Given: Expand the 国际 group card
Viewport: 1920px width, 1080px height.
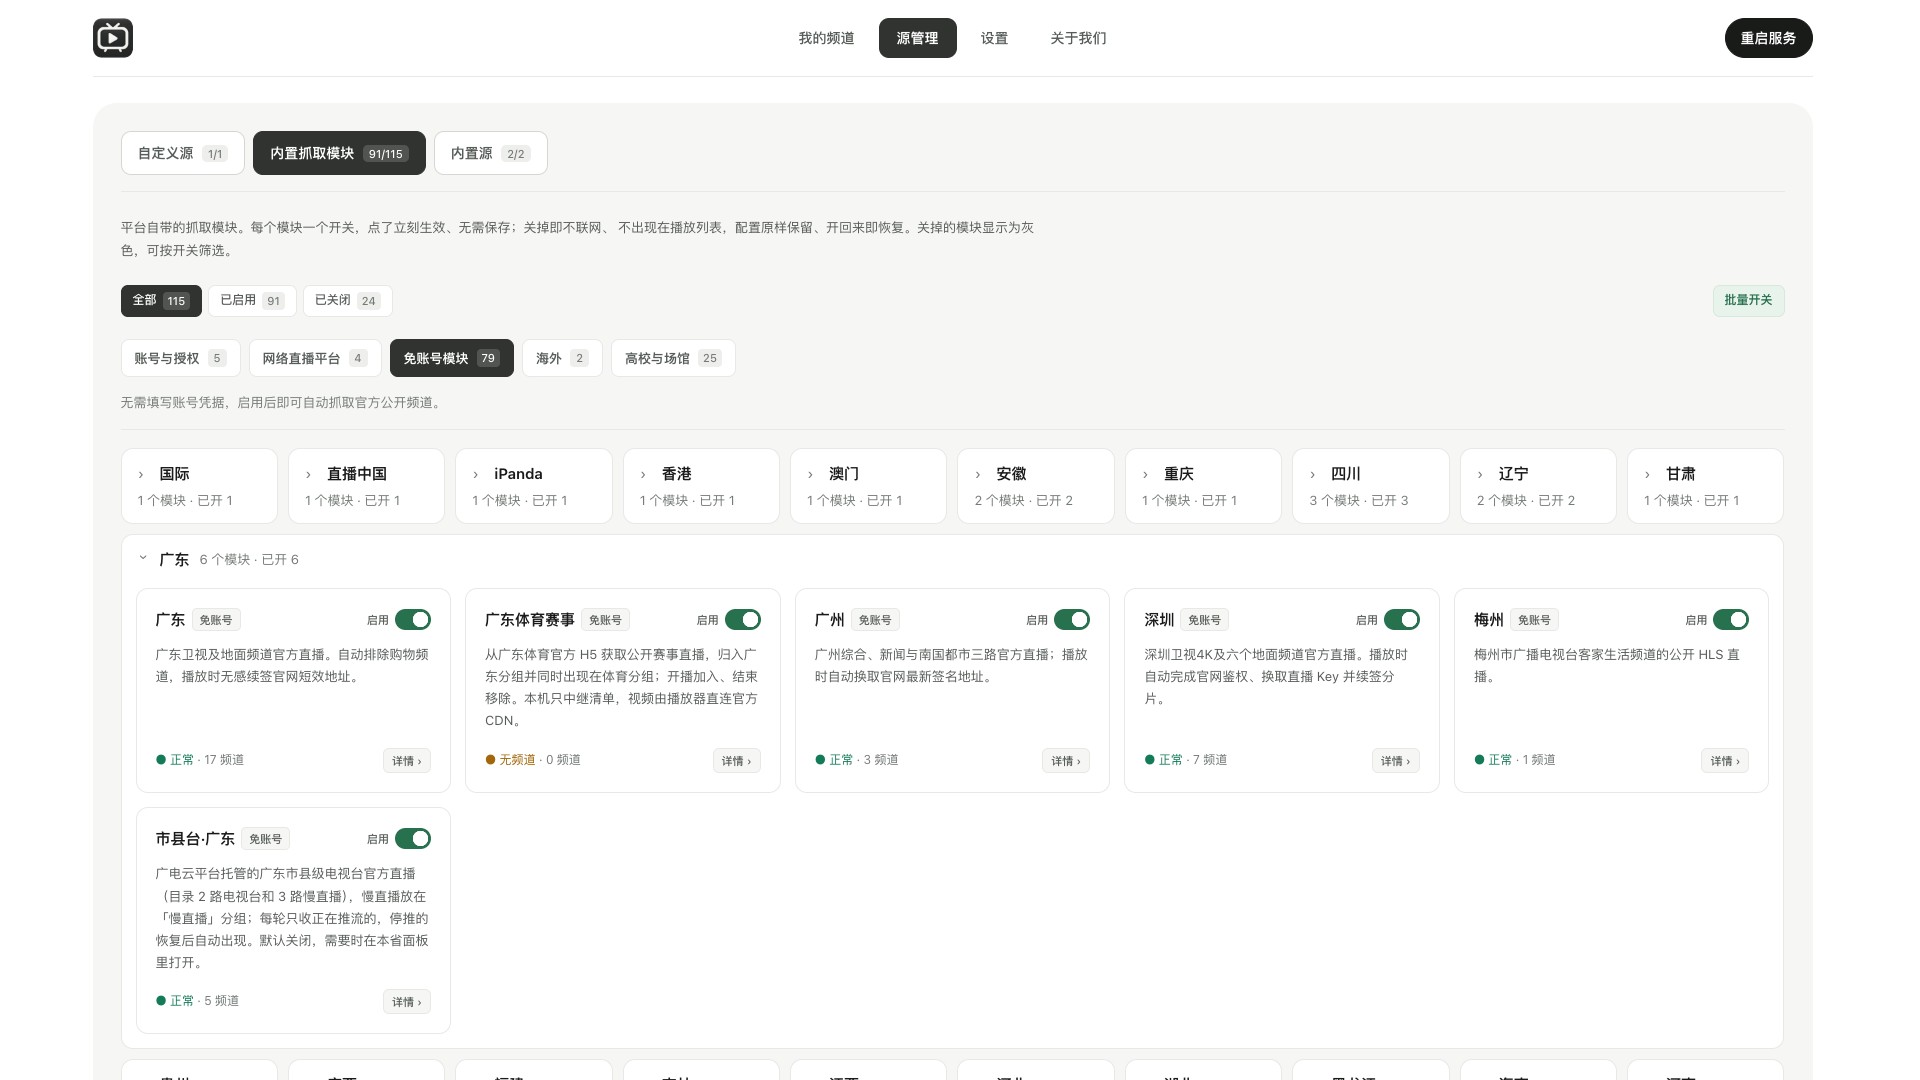Looking at the screenshot, I should (x=199, y=486).
